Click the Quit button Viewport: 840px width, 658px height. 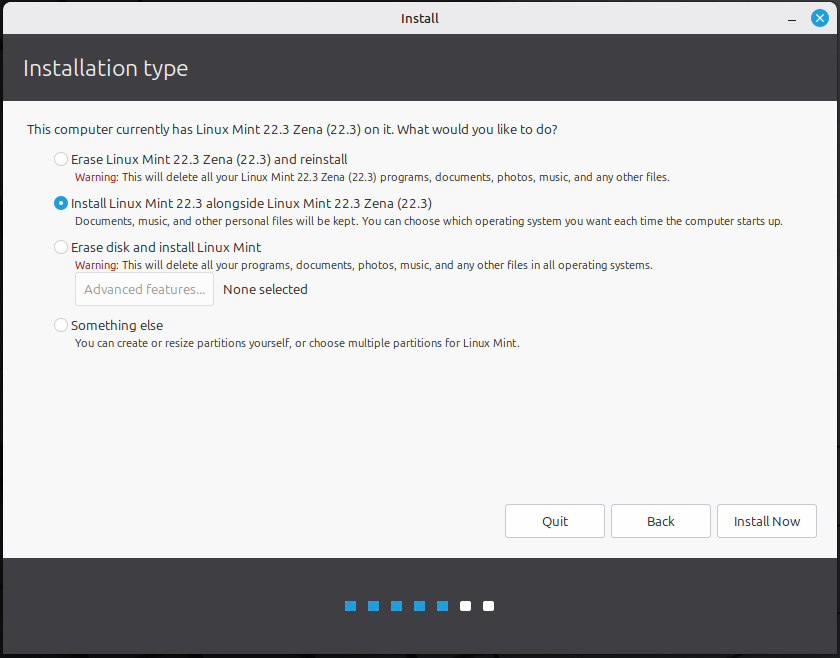pyautogui.click(x=554, y=521)
